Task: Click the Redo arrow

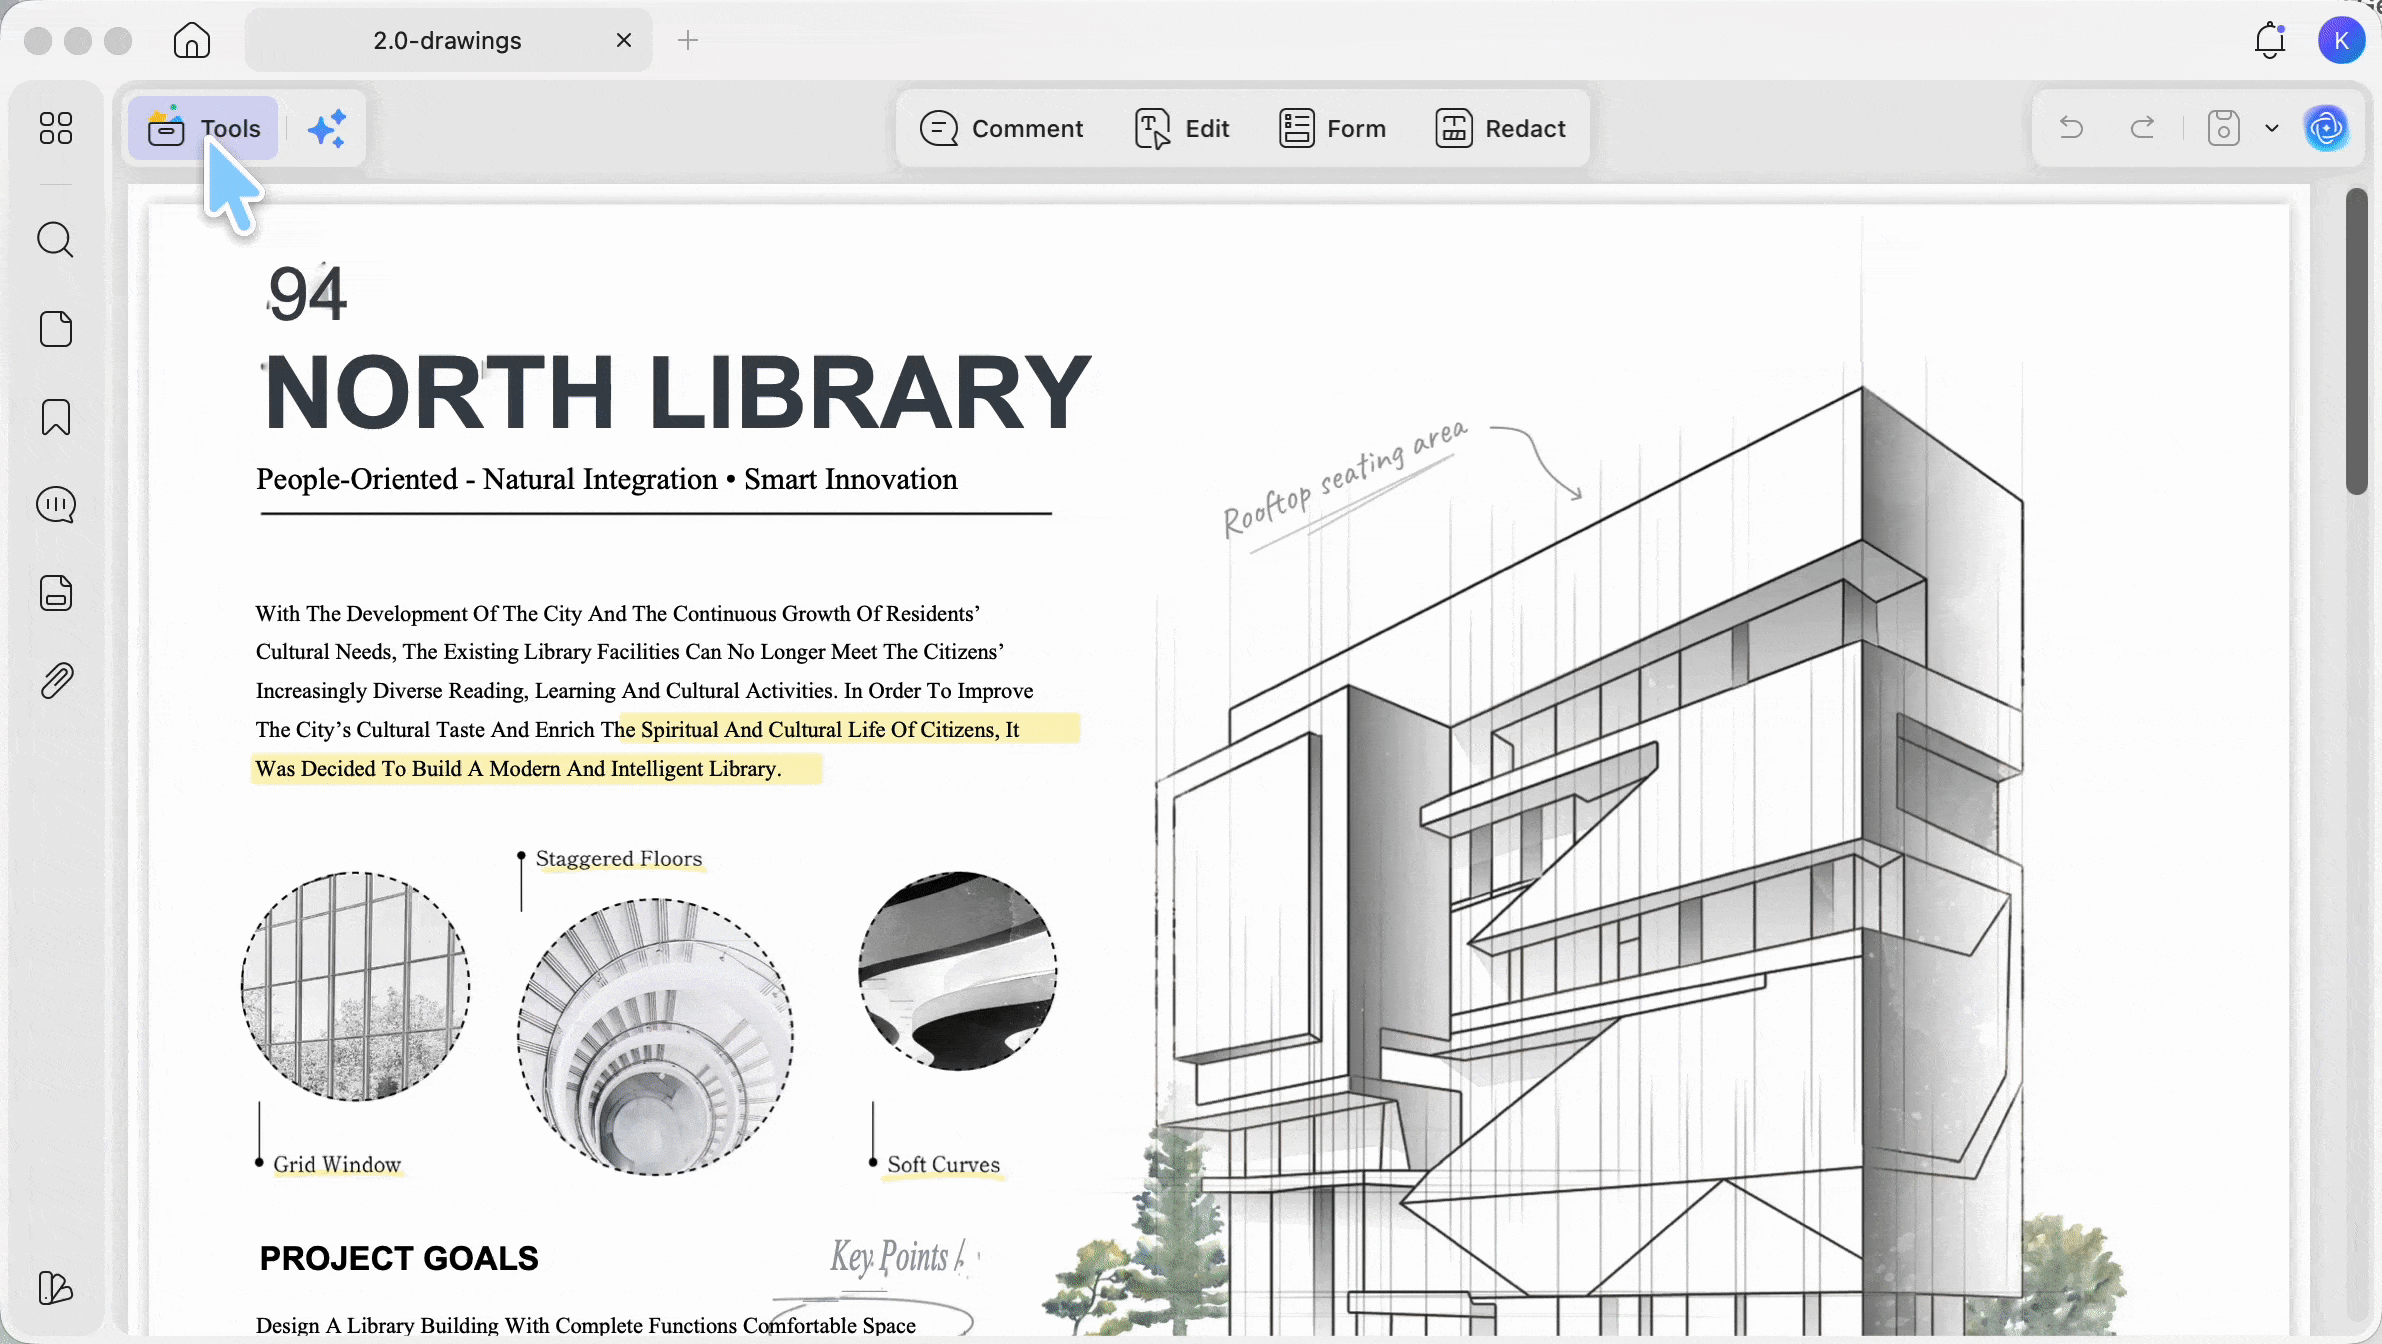Action: point(2142,128)
